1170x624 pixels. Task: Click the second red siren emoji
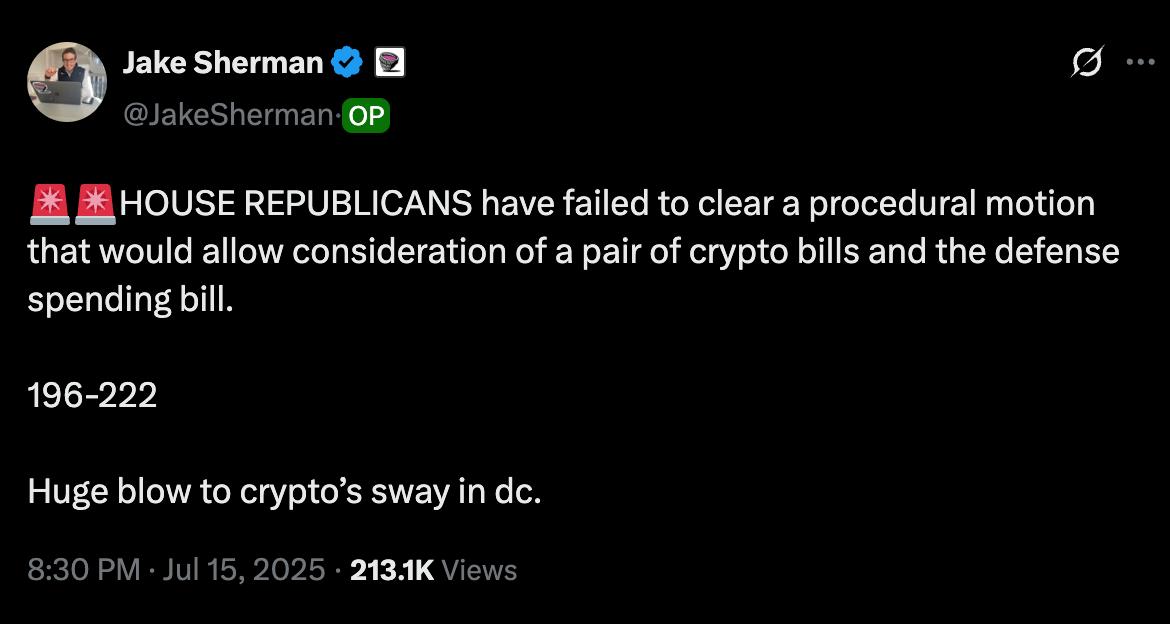pos(96,205)
